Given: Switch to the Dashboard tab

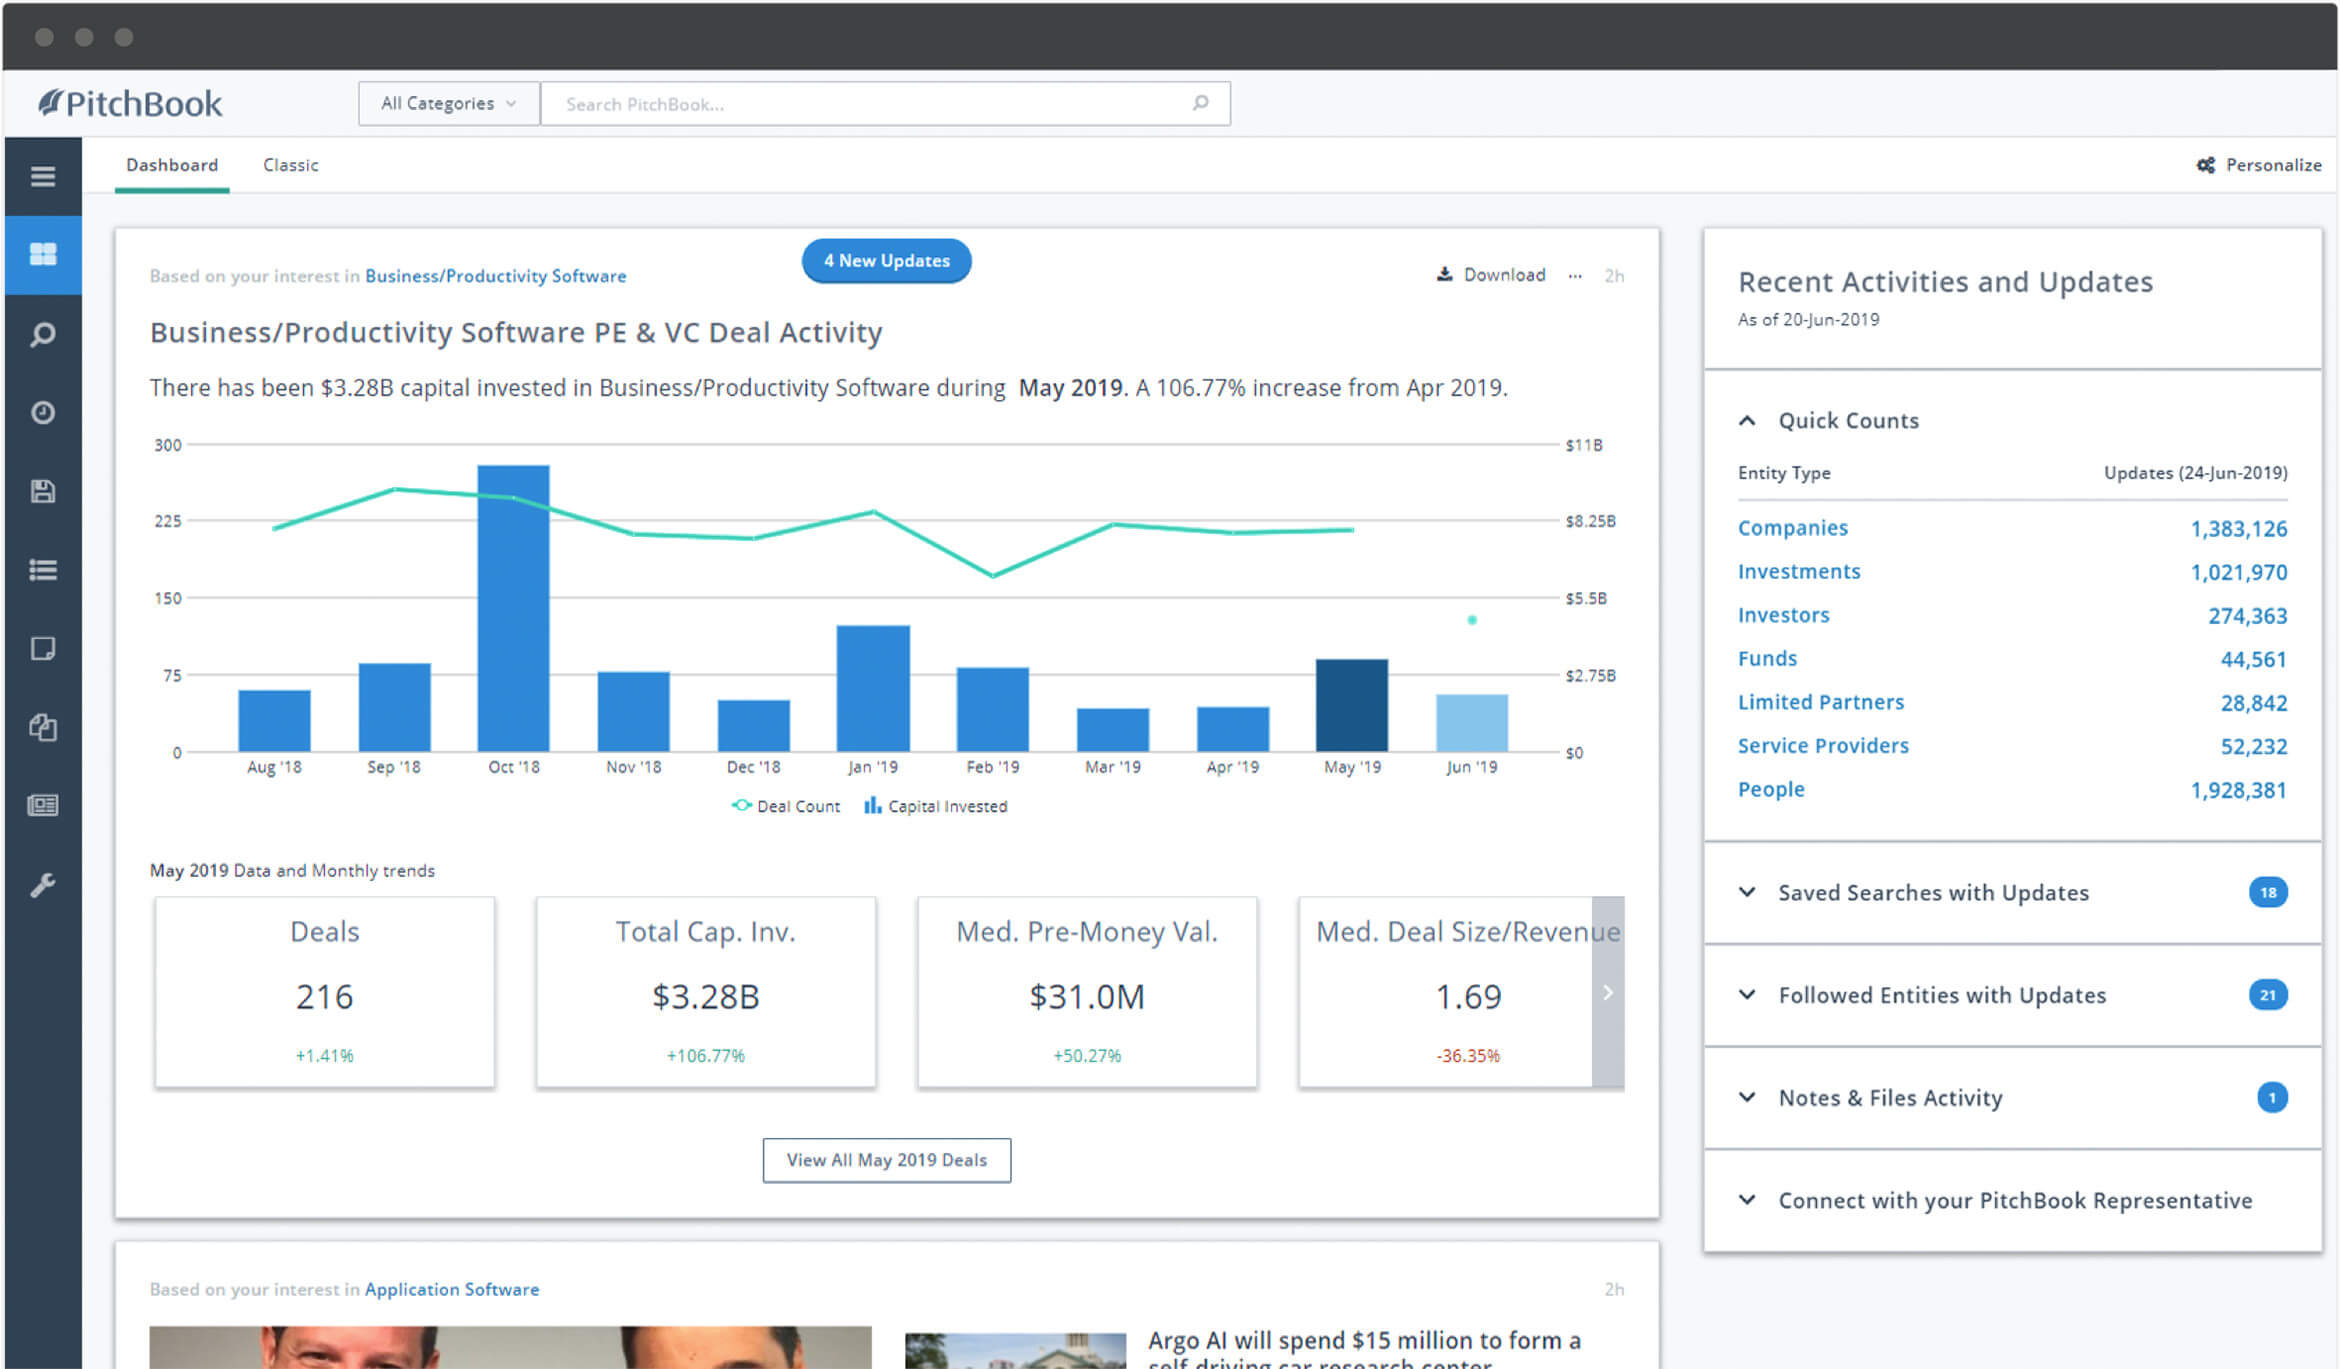Looking at the screenshot, I should (172, 165).
